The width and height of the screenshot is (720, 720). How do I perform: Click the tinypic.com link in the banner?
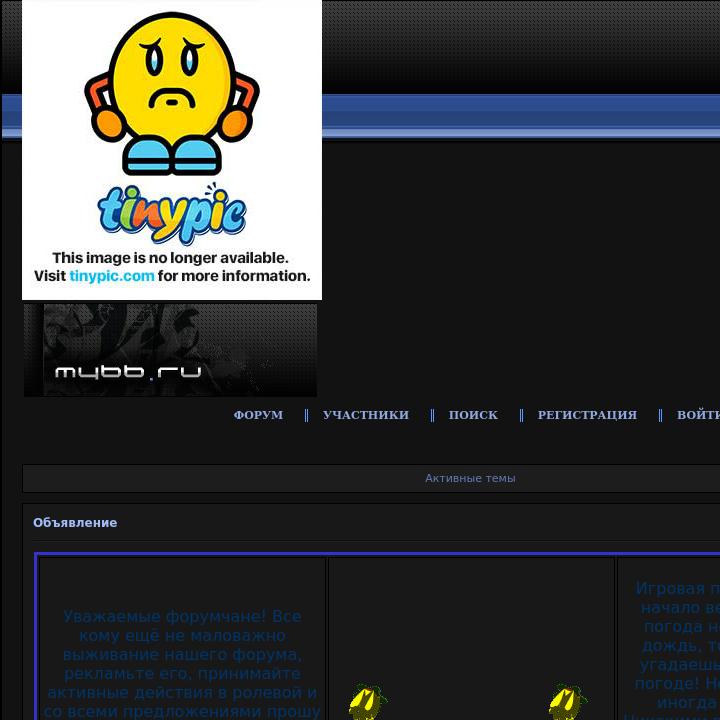pos(112,276)
